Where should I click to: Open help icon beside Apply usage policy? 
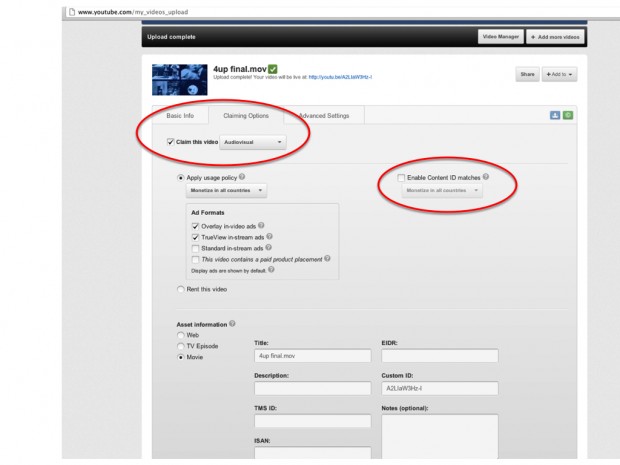242,177
